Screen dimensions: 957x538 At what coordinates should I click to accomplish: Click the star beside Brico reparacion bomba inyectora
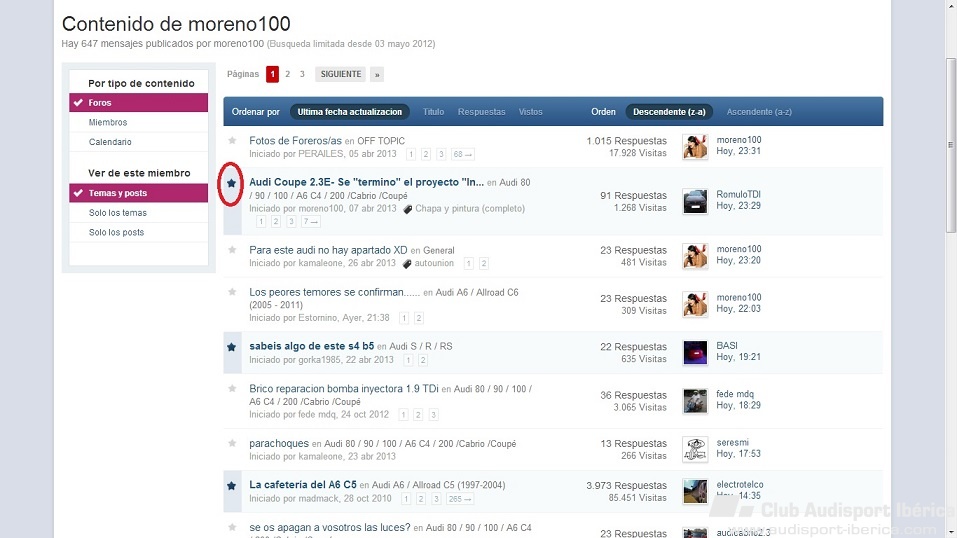[x=232, y=388]
